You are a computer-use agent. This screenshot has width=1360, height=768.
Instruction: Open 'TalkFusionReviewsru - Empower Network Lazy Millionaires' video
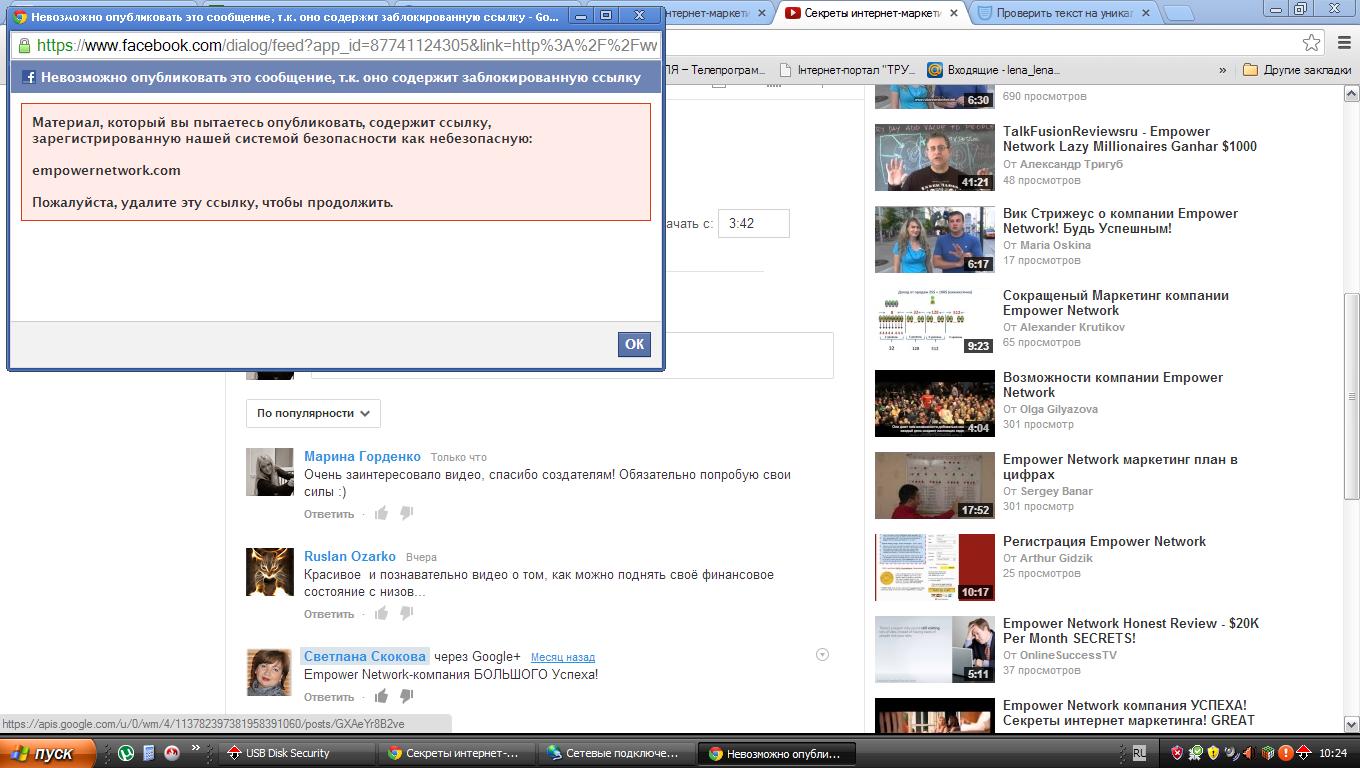click(x=1130, y=139)
